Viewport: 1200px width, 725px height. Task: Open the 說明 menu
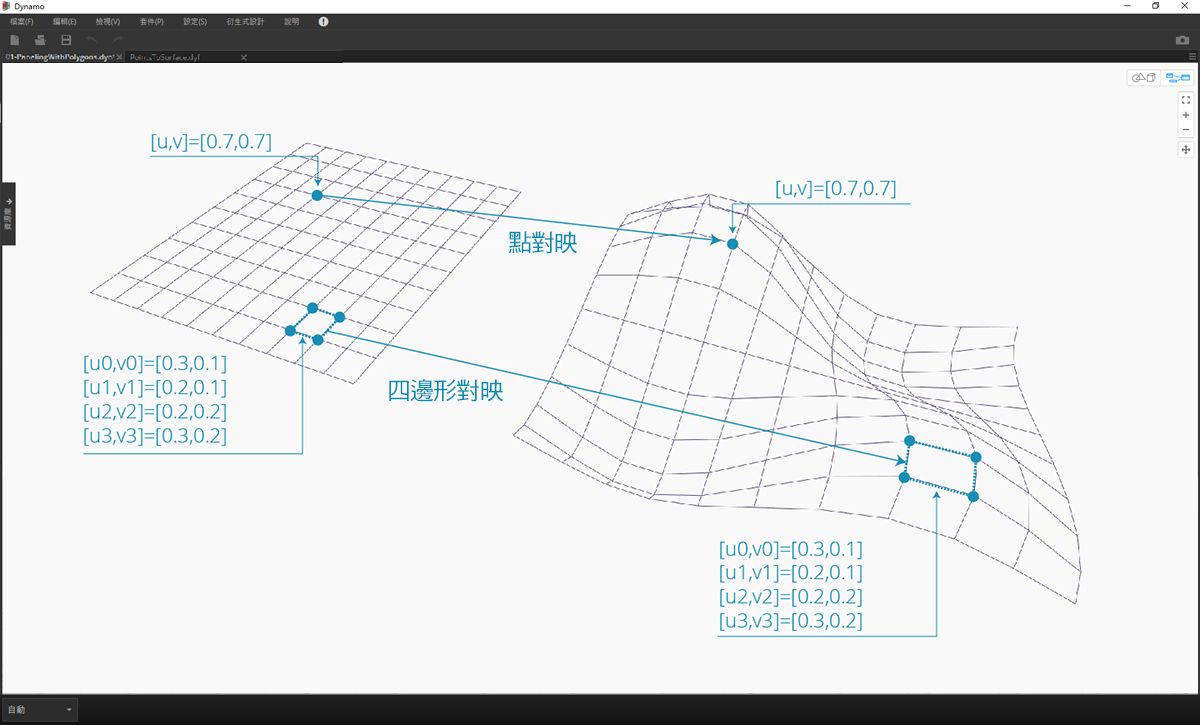tap(291, 21)
